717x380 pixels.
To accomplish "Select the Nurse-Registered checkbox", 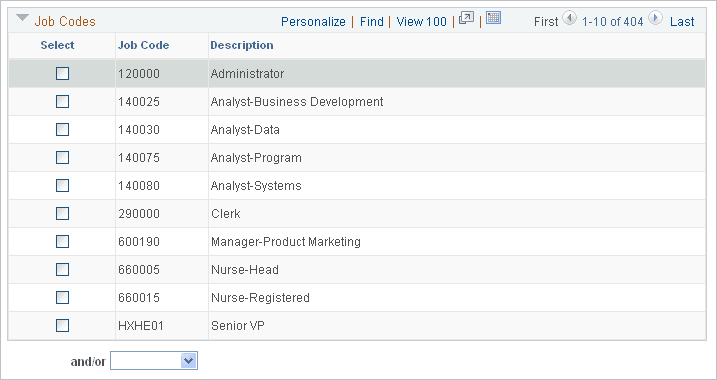I will point(63,298).
